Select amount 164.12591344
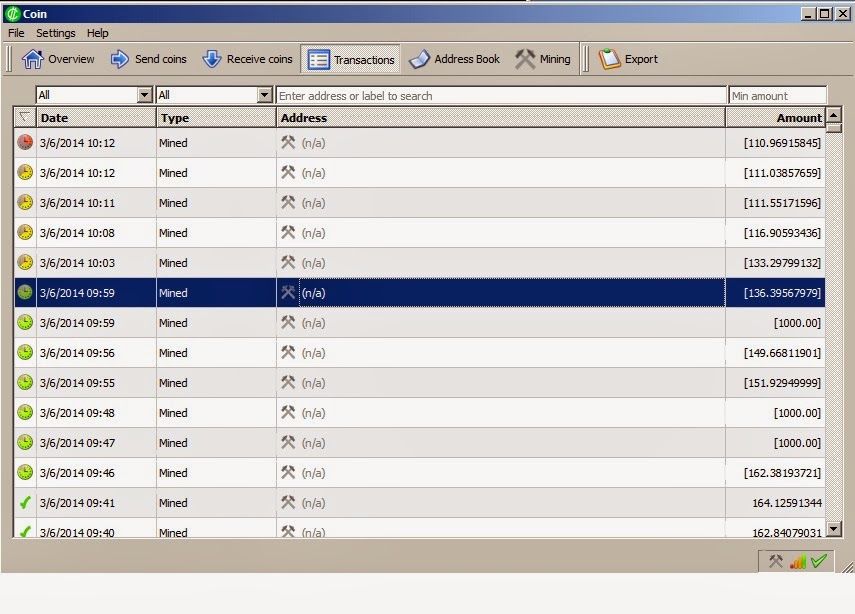The width and height of the screenshot is (855, 614). 787,503
